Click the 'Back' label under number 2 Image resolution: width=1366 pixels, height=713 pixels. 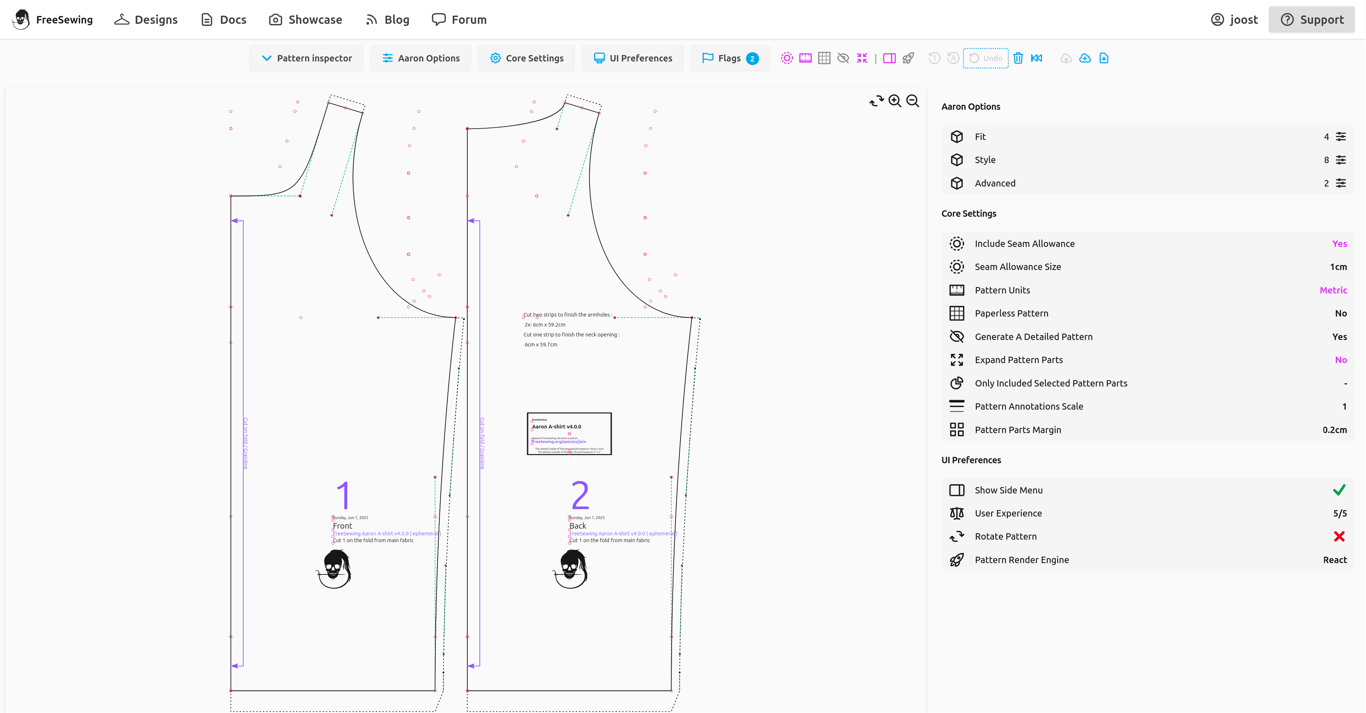pyautogui.click(x=578, y=526)
